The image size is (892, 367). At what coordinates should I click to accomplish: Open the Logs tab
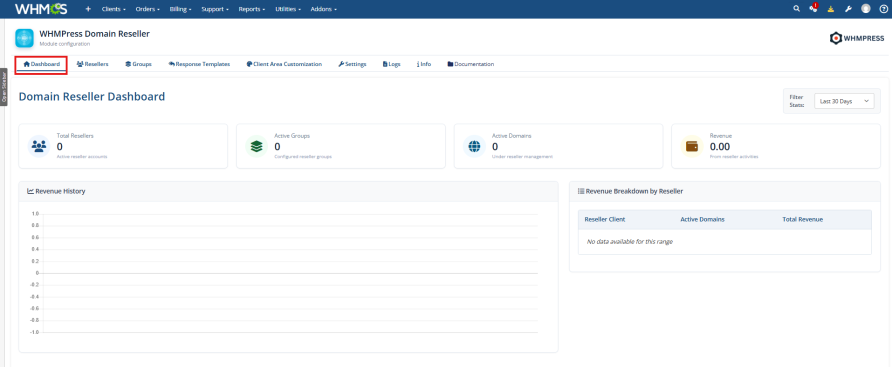pyautogui.click(x=391, y=64)
